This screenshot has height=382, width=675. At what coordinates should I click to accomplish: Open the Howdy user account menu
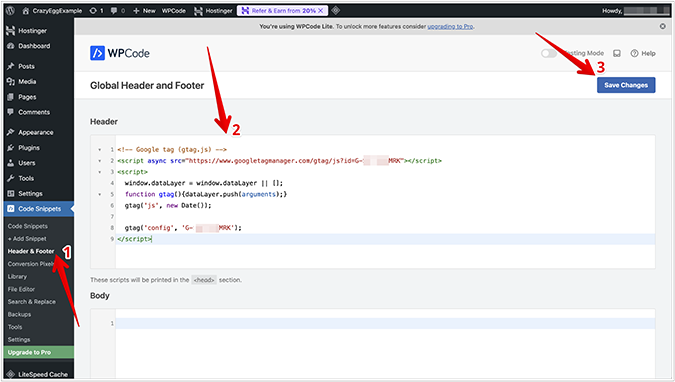635,11
